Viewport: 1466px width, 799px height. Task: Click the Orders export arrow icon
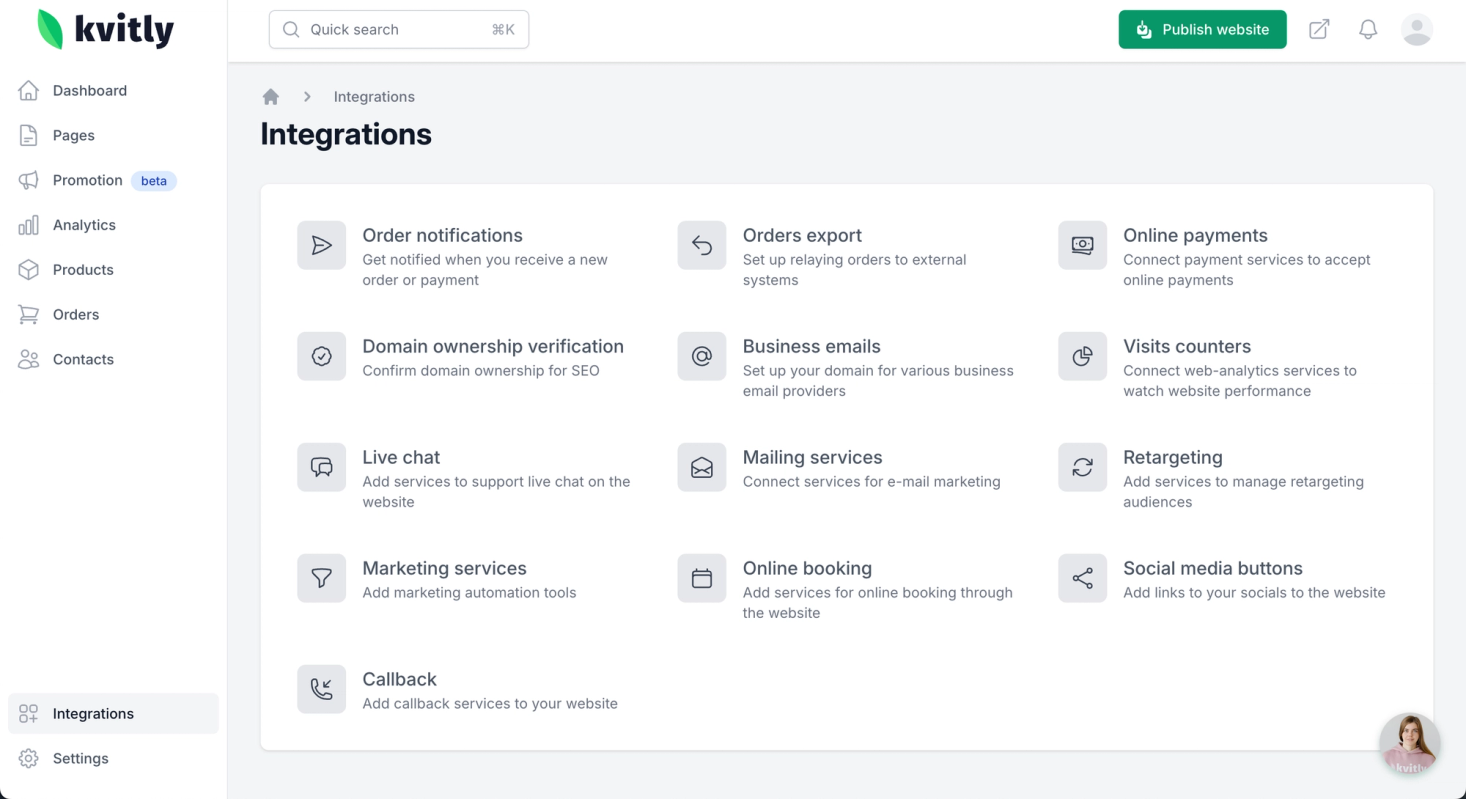point(702,245)
